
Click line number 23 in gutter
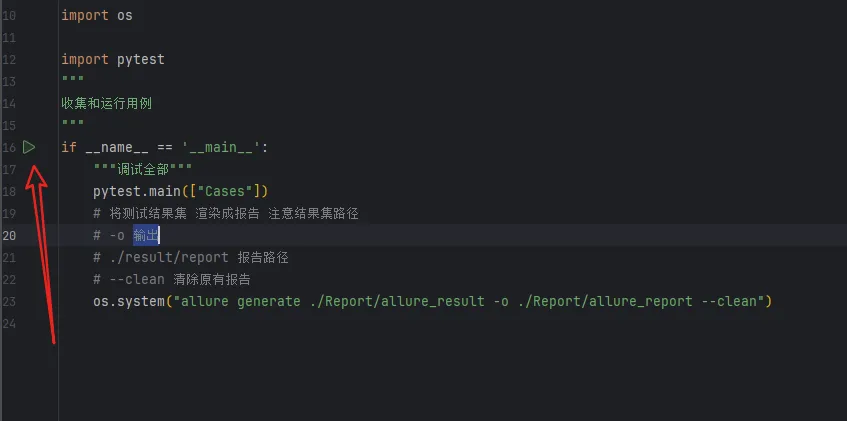click(x=9, y=301)
